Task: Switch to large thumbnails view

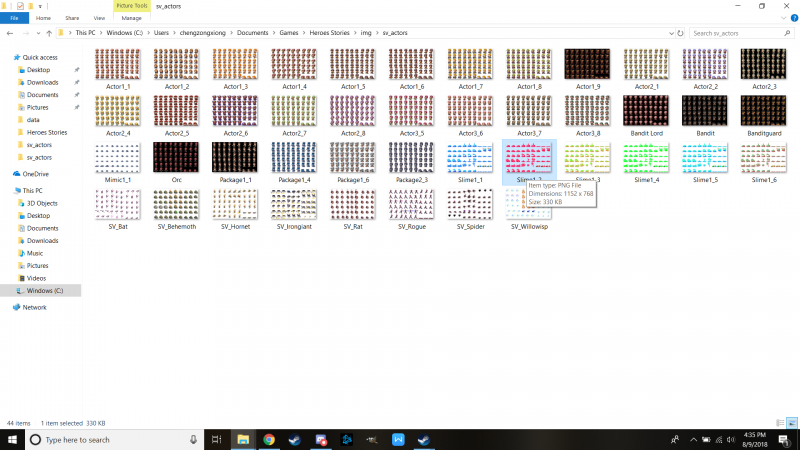Action: click(x=792, y=423)
